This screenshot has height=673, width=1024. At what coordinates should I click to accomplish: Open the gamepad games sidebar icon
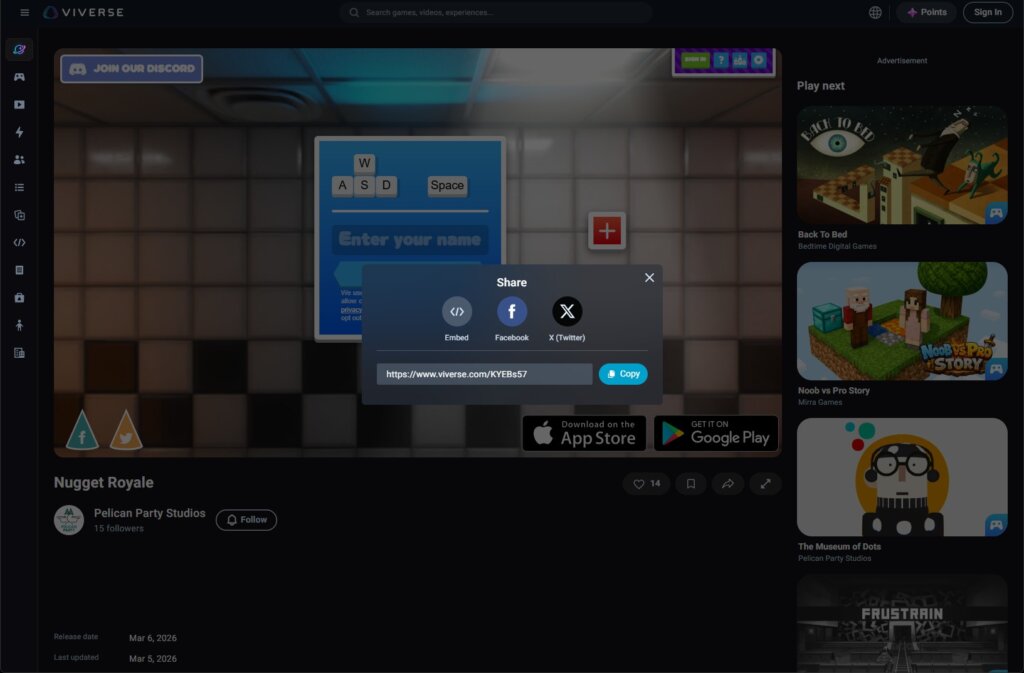[20, 77]
